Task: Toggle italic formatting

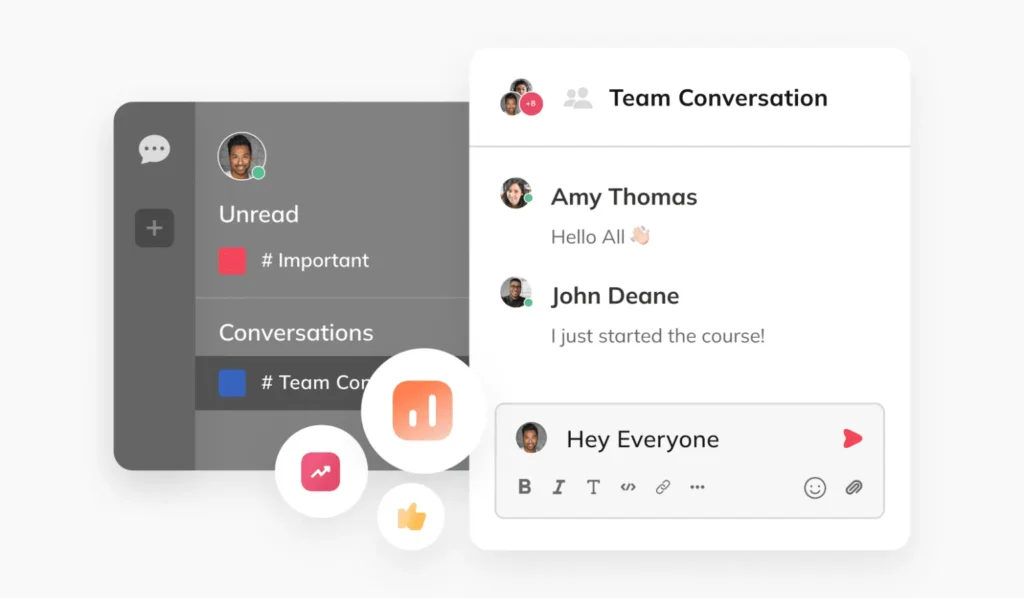Action: [x=559, y=487]
